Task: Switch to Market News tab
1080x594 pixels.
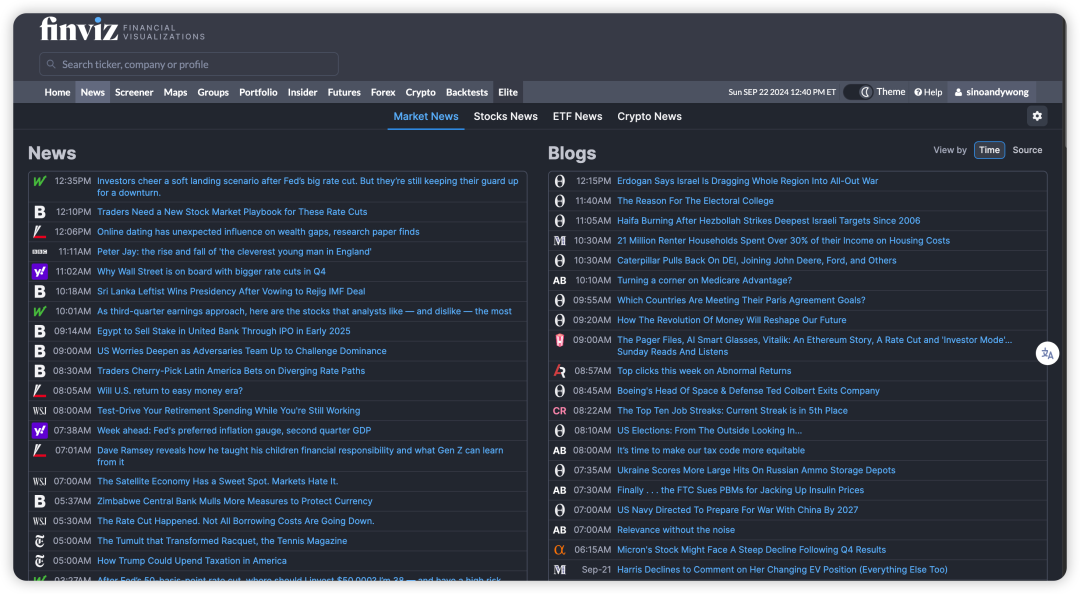Action: tap(426, 116)
